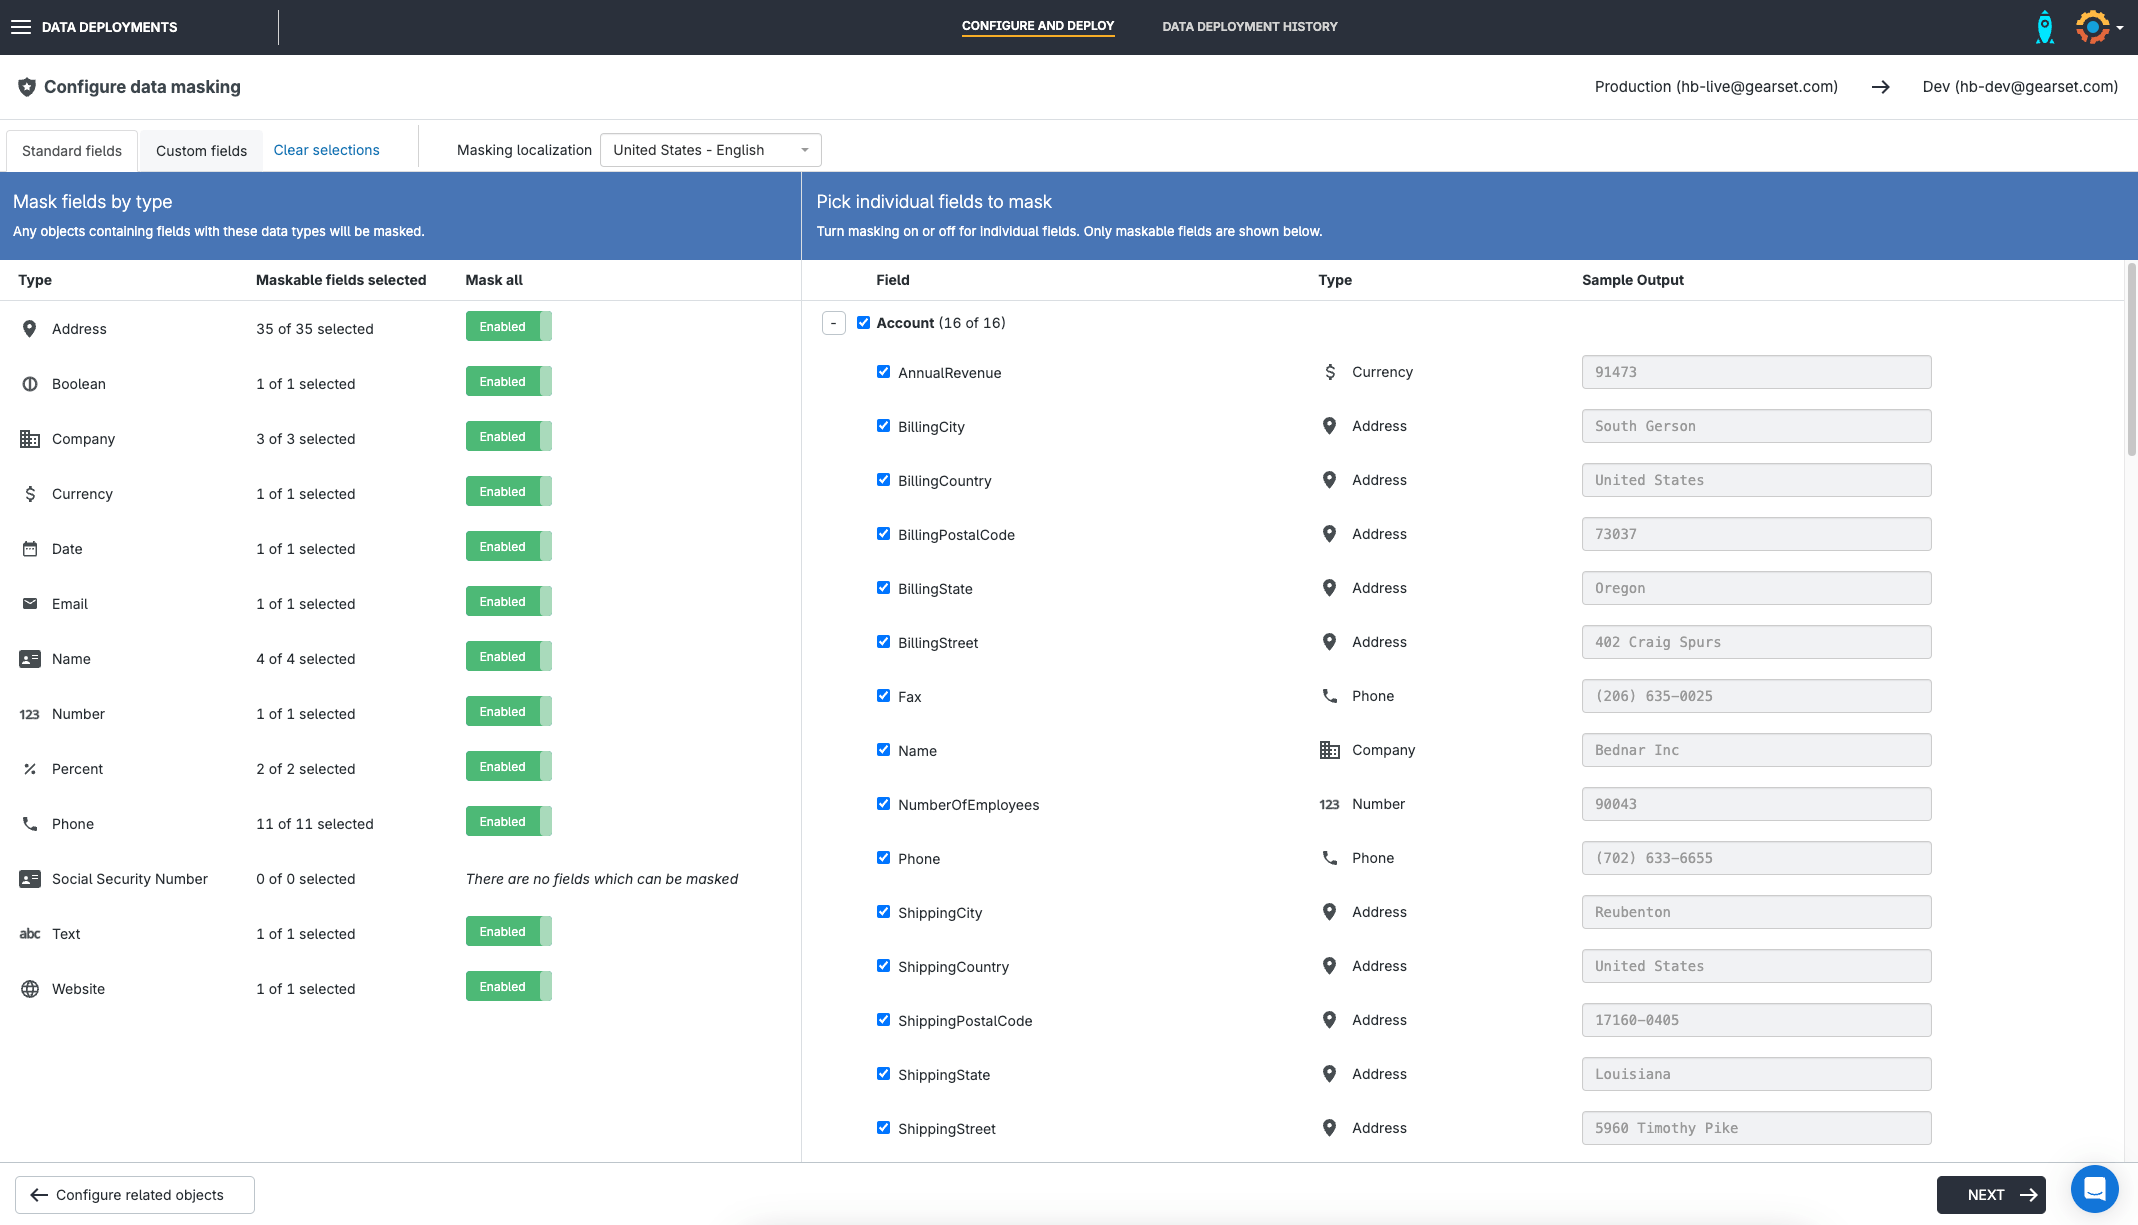Collapse the Account field group

(833, 323)
